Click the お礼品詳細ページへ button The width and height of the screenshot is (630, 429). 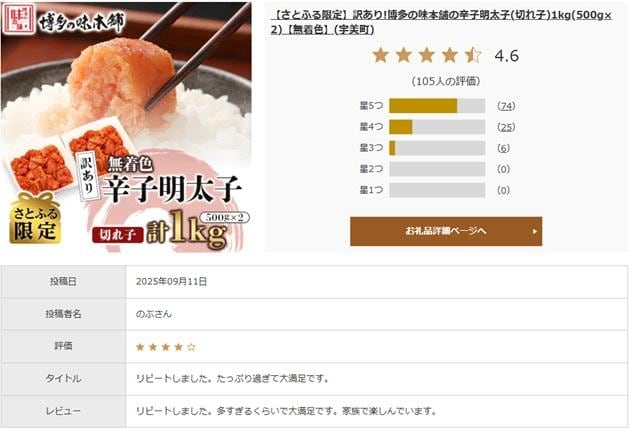tap(446, 231)
